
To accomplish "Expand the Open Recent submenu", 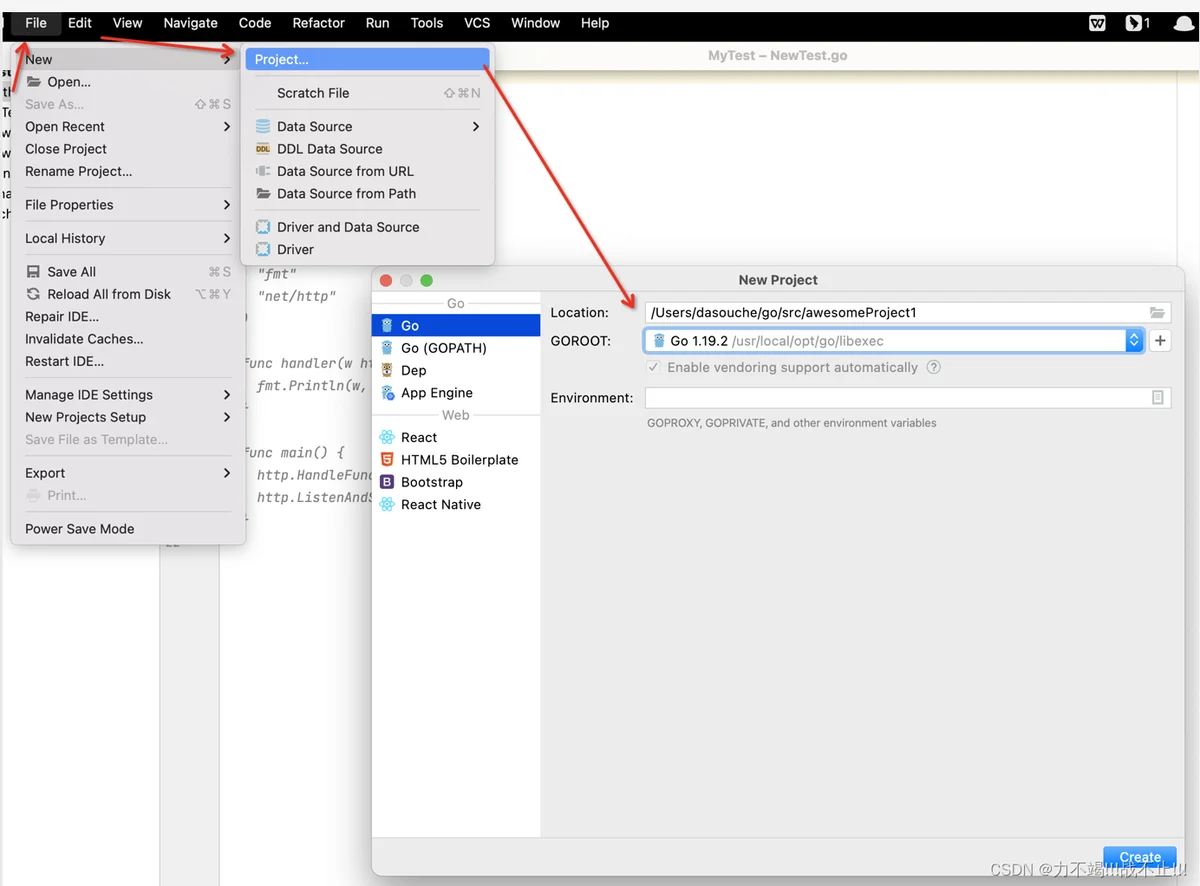I will coord(228,127).
